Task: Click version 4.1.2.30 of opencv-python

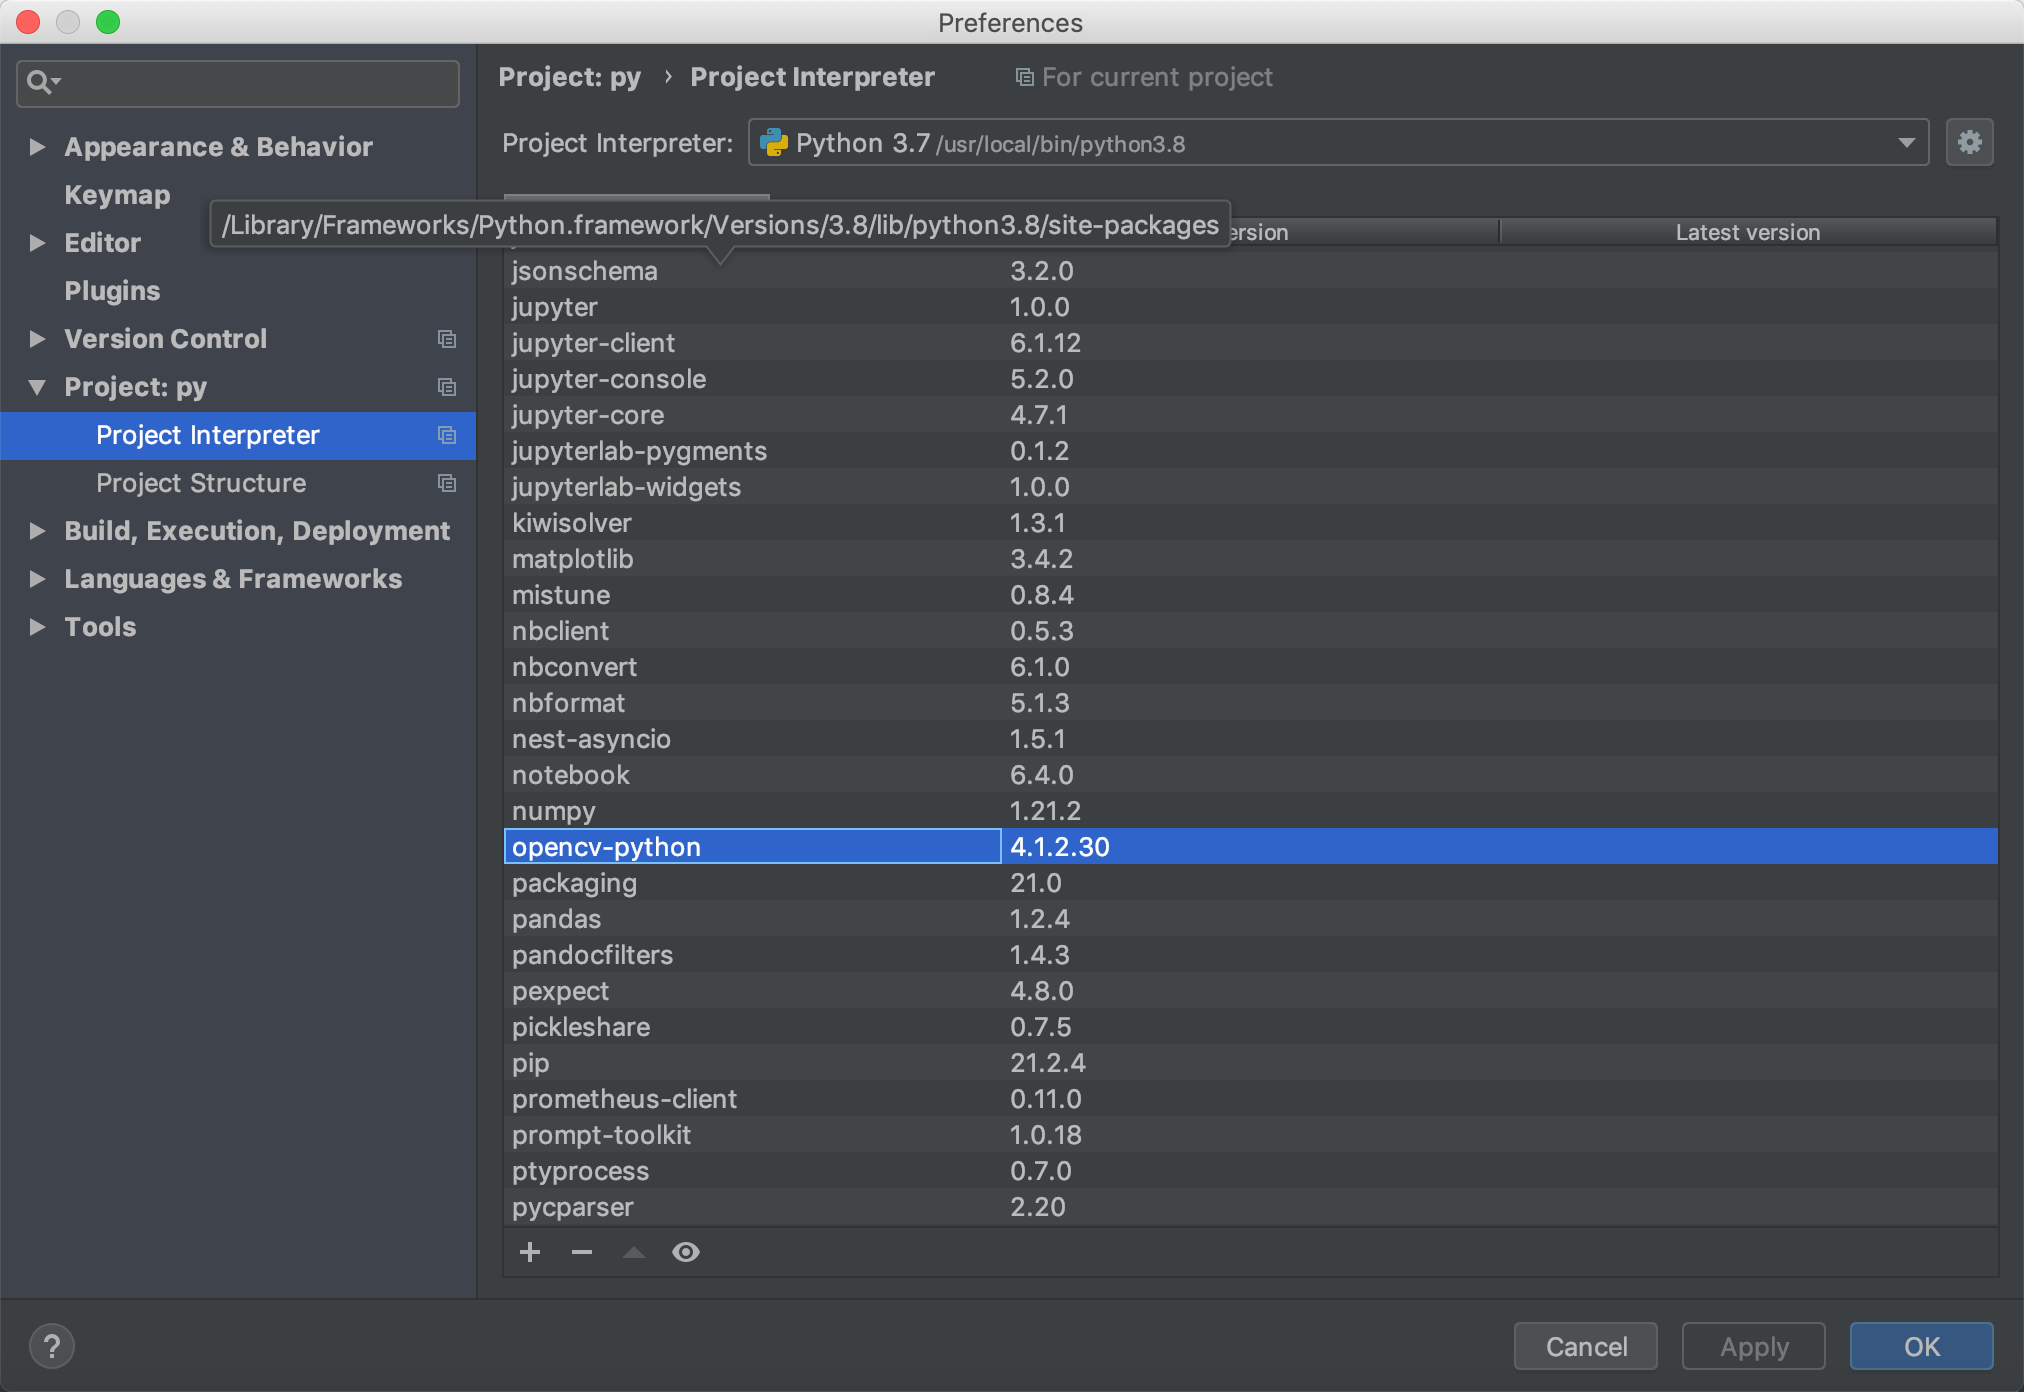Action: [1060, 847]
